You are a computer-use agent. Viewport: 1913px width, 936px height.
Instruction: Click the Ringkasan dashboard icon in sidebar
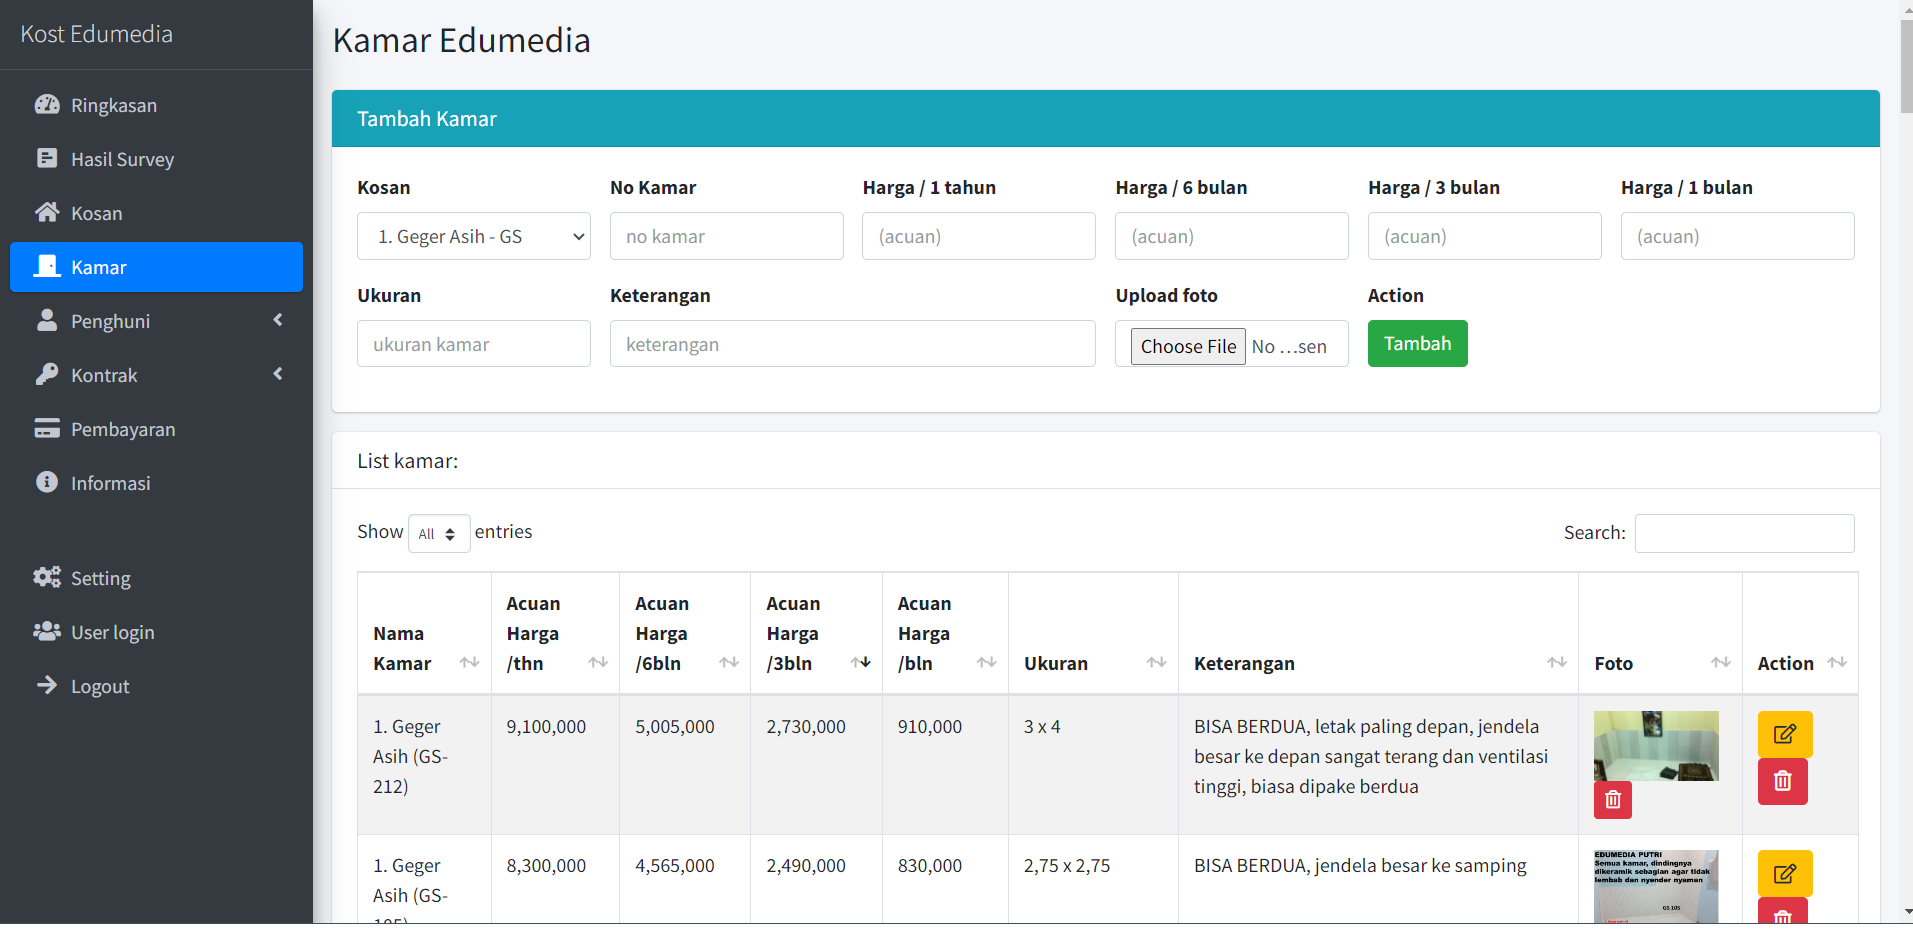pos(47,105)
